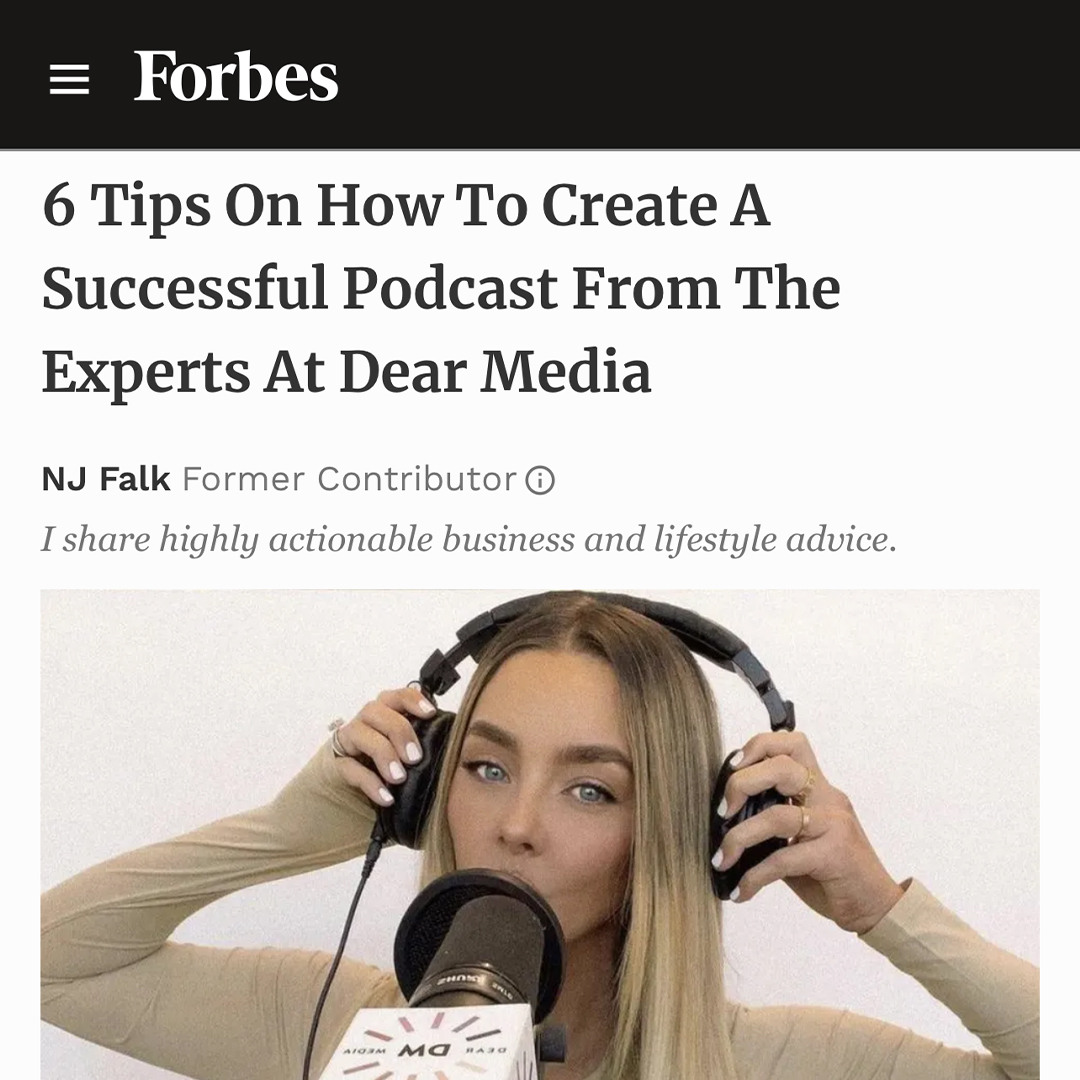Click the word Podcast in the headline
The width and height of the screenshot is (1080, 1080).
(x=450, y=288)
